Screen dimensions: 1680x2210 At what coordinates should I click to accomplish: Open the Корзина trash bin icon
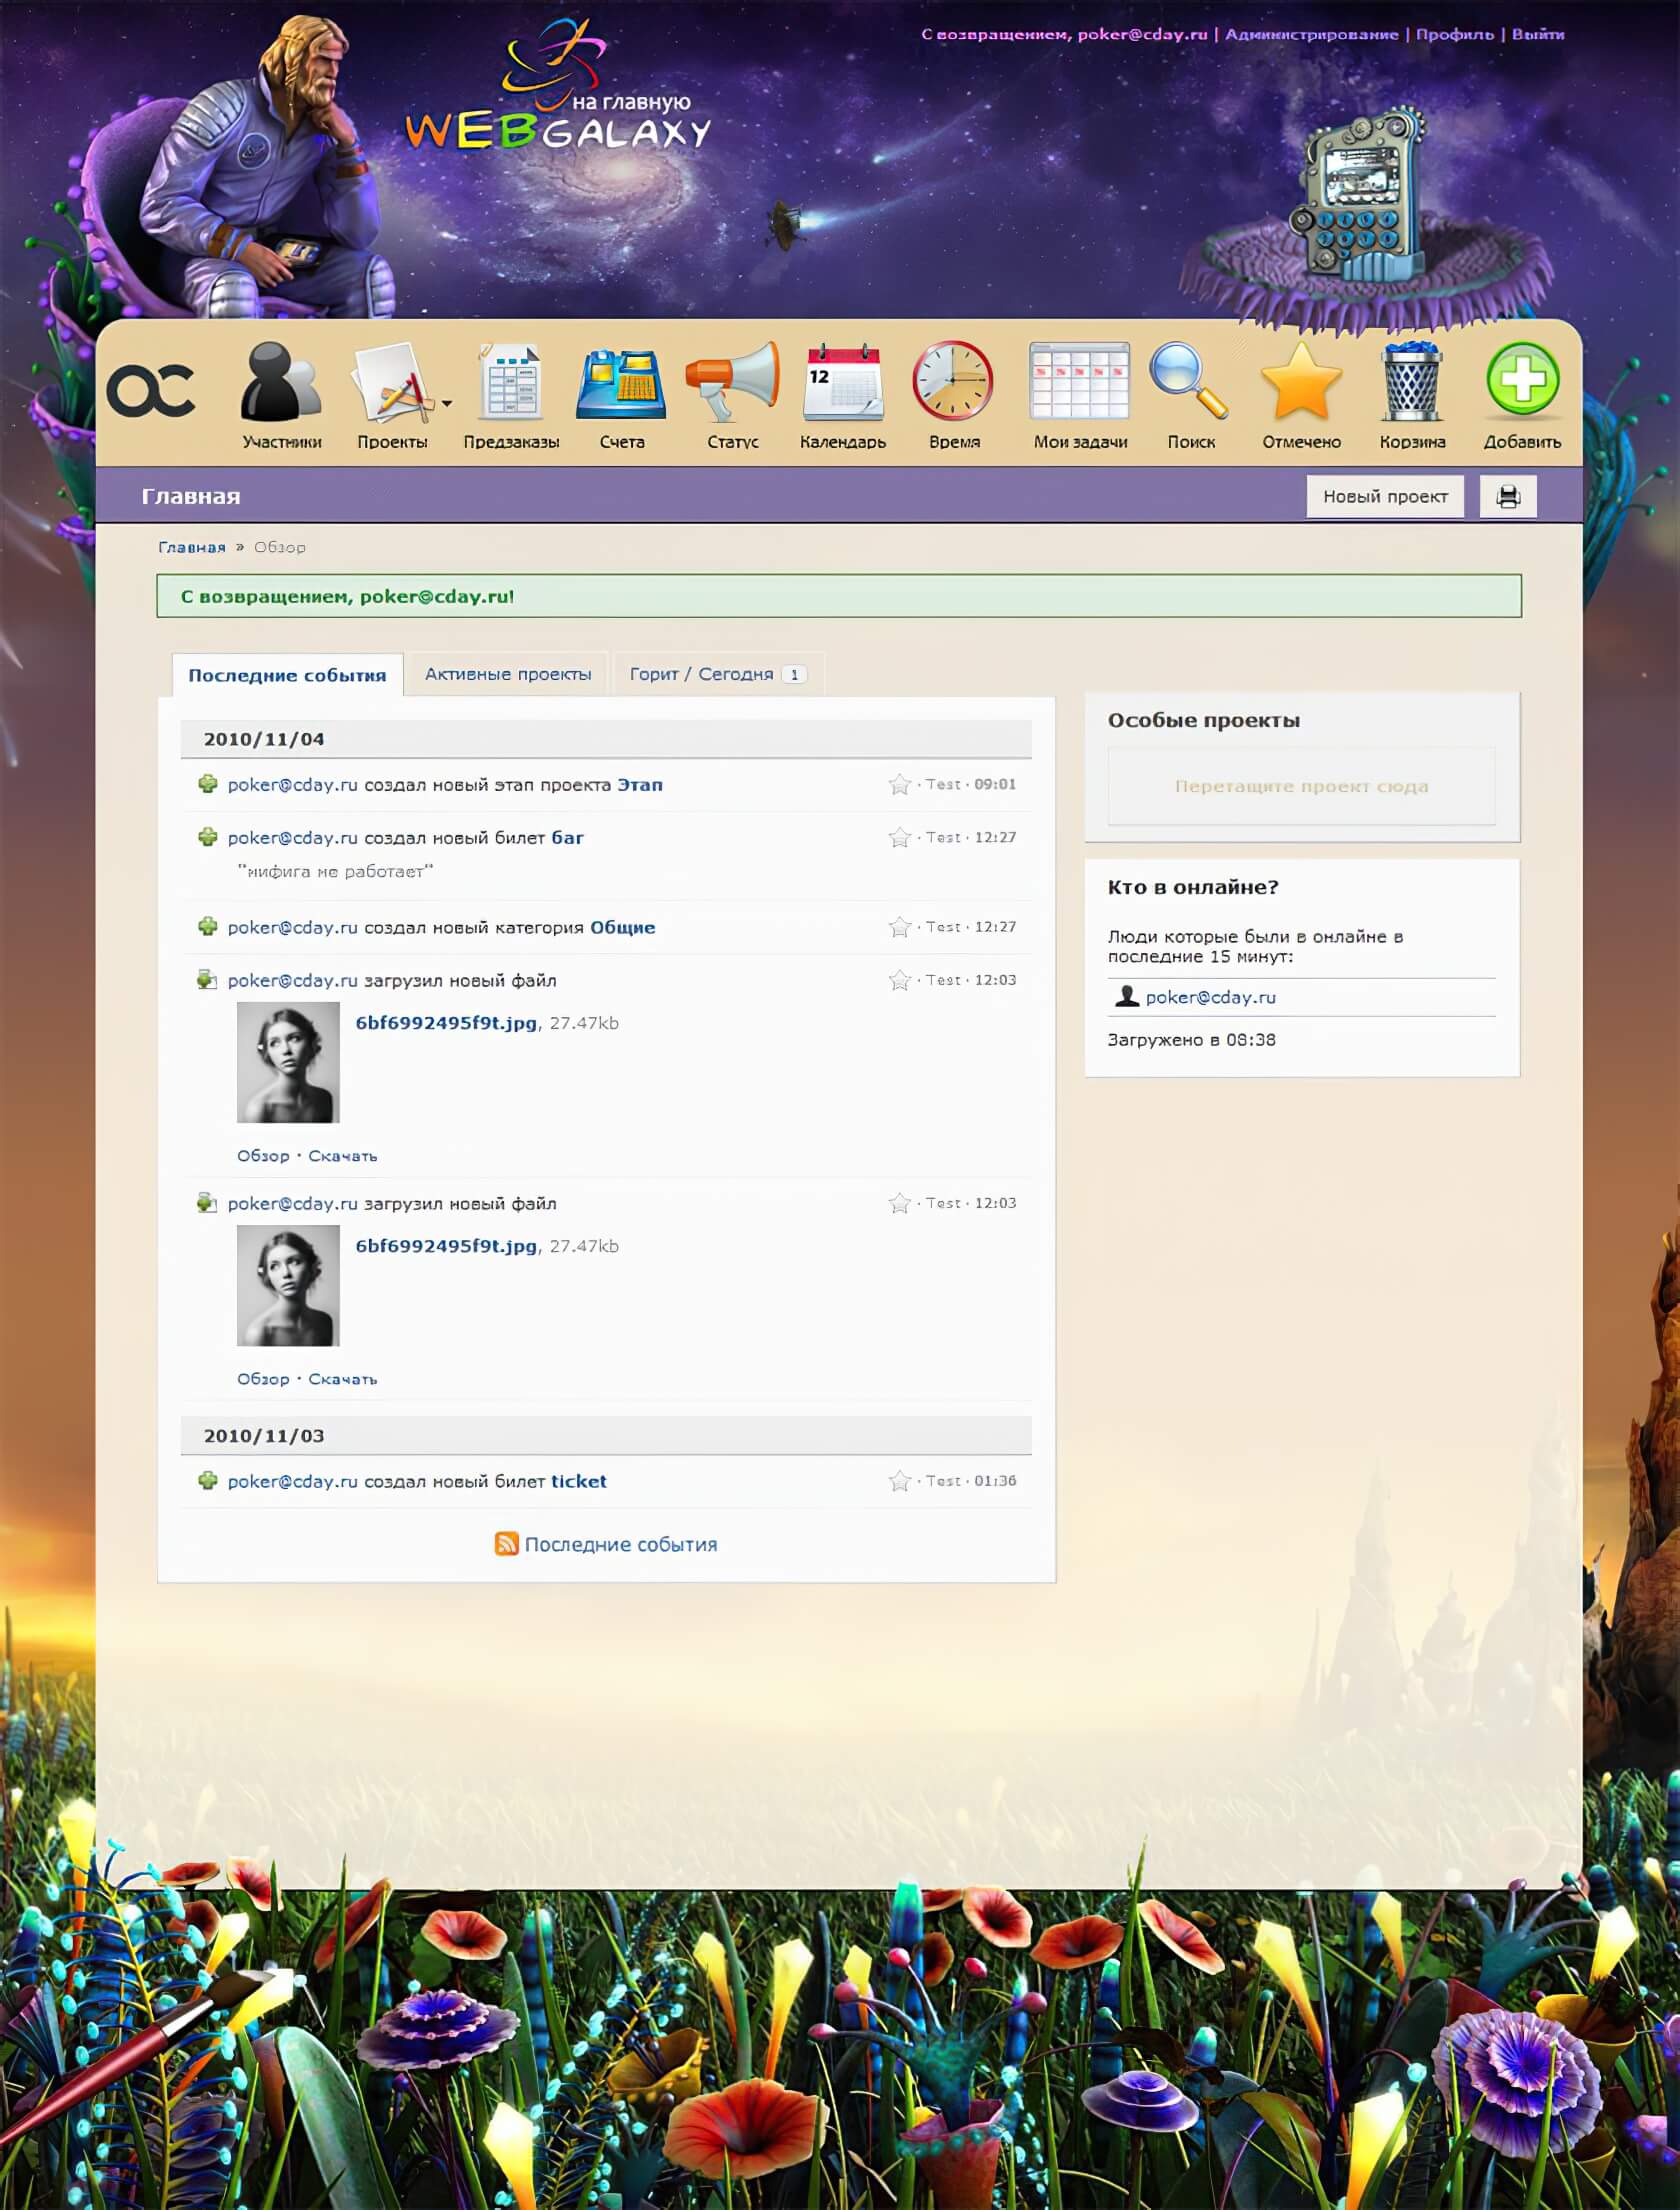point(1411,382)
